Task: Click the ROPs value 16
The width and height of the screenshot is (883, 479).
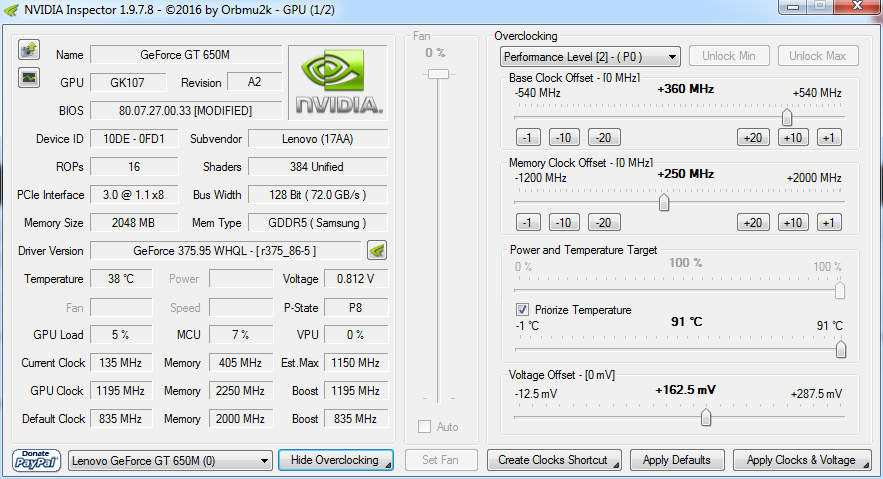Action: click(x=134, y=167)
